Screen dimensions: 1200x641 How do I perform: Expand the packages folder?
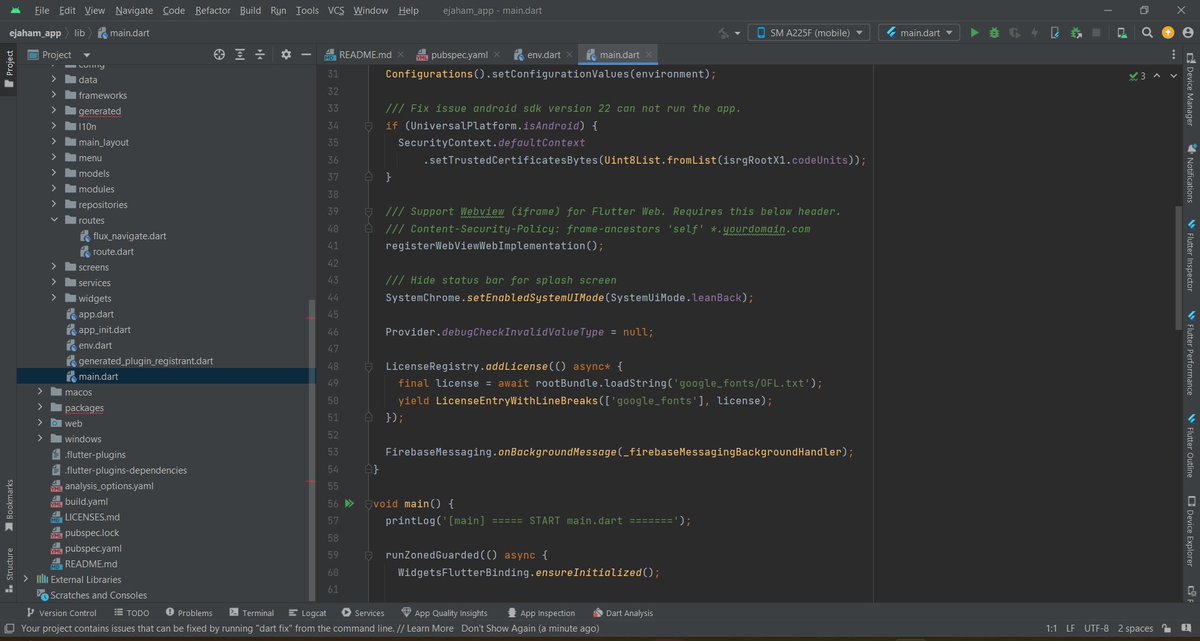tap(41, 408)
